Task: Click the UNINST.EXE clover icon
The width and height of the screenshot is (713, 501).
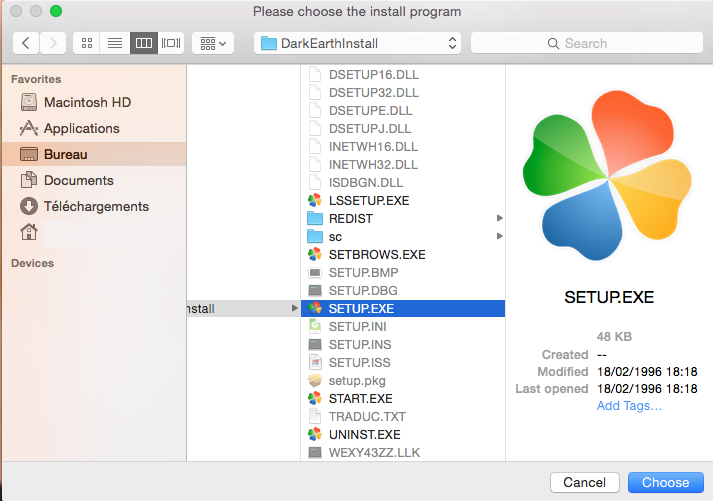Action: click(315, 434)
